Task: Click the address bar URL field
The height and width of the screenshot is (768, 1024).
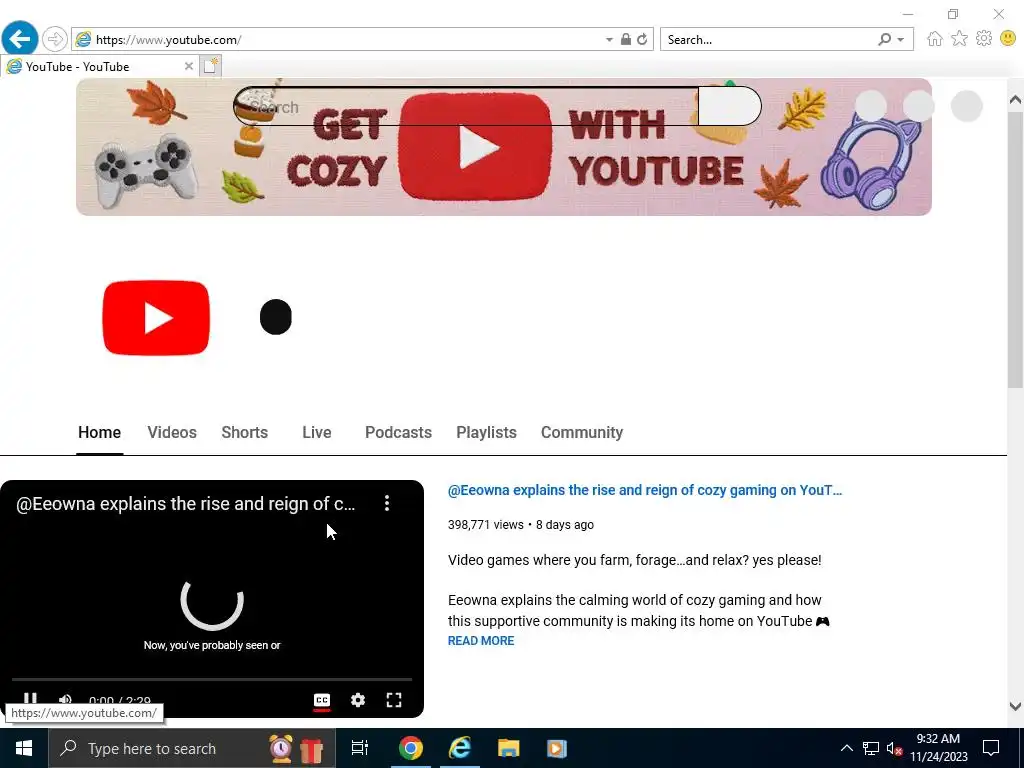Action: 346,39
